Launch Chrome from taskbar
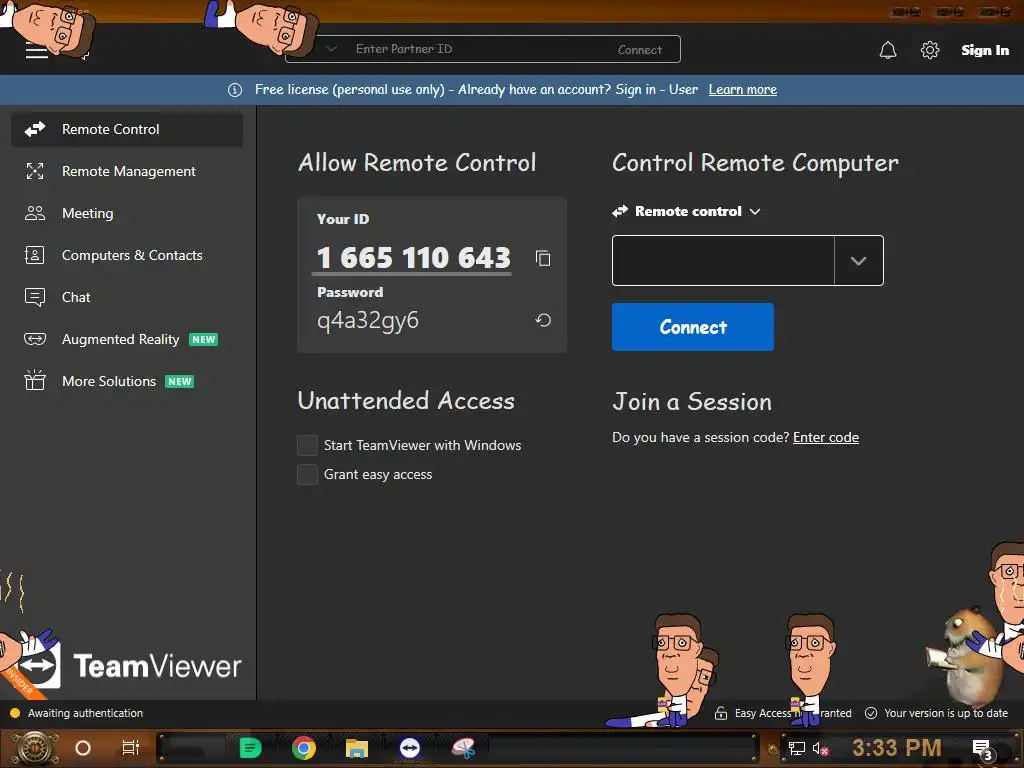This screenshot has width=1024, height=768. 304,748
